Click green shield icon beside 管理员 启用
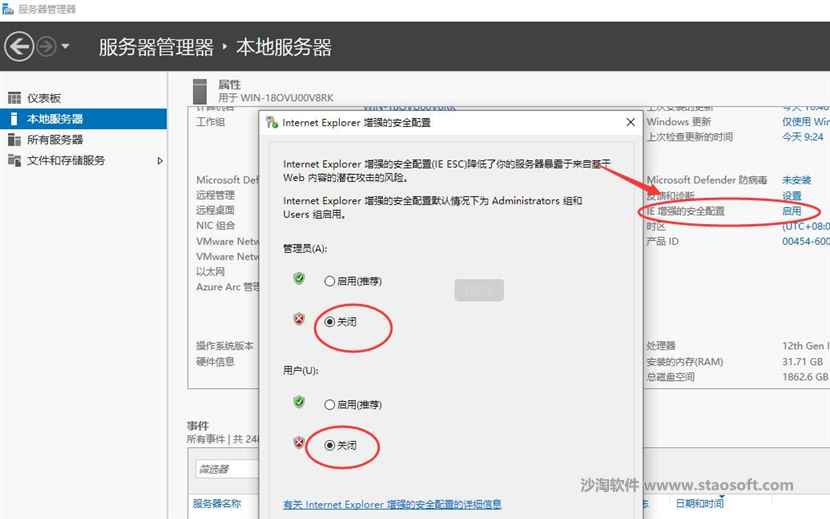 (x=299, y=278)
